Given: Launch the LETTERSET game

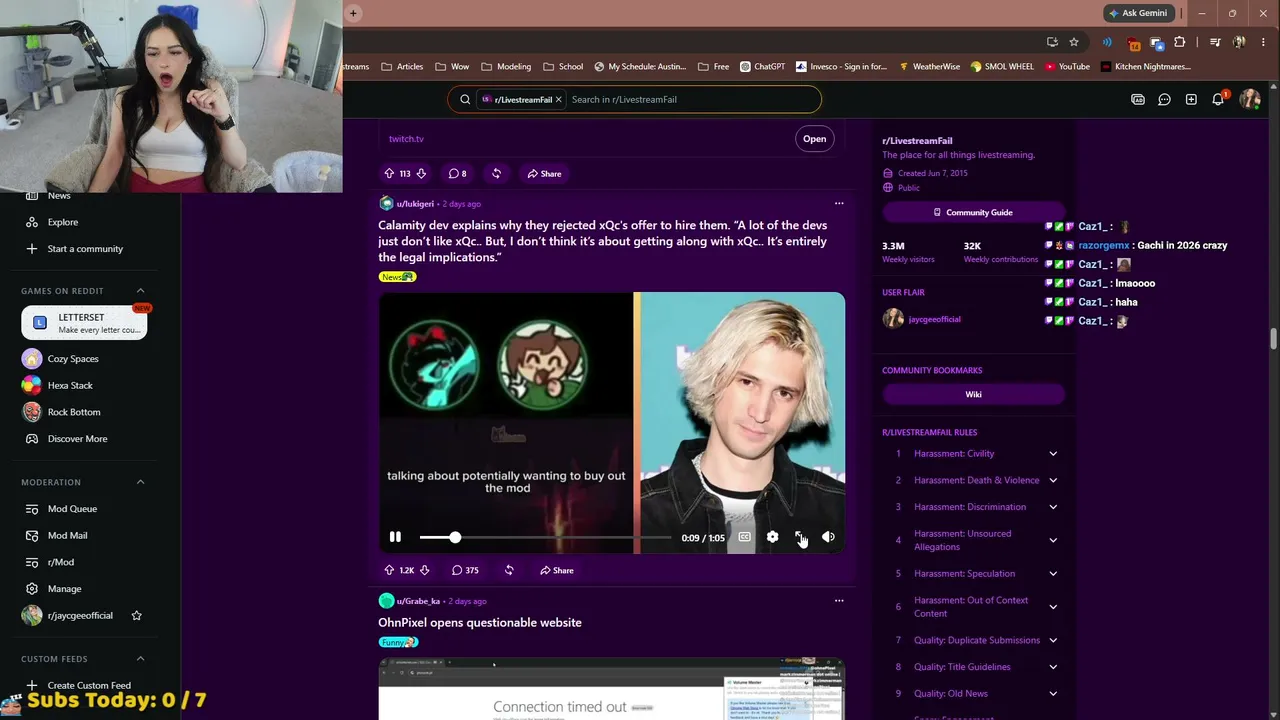Looking at the screenshot, I should coord(84,323).
